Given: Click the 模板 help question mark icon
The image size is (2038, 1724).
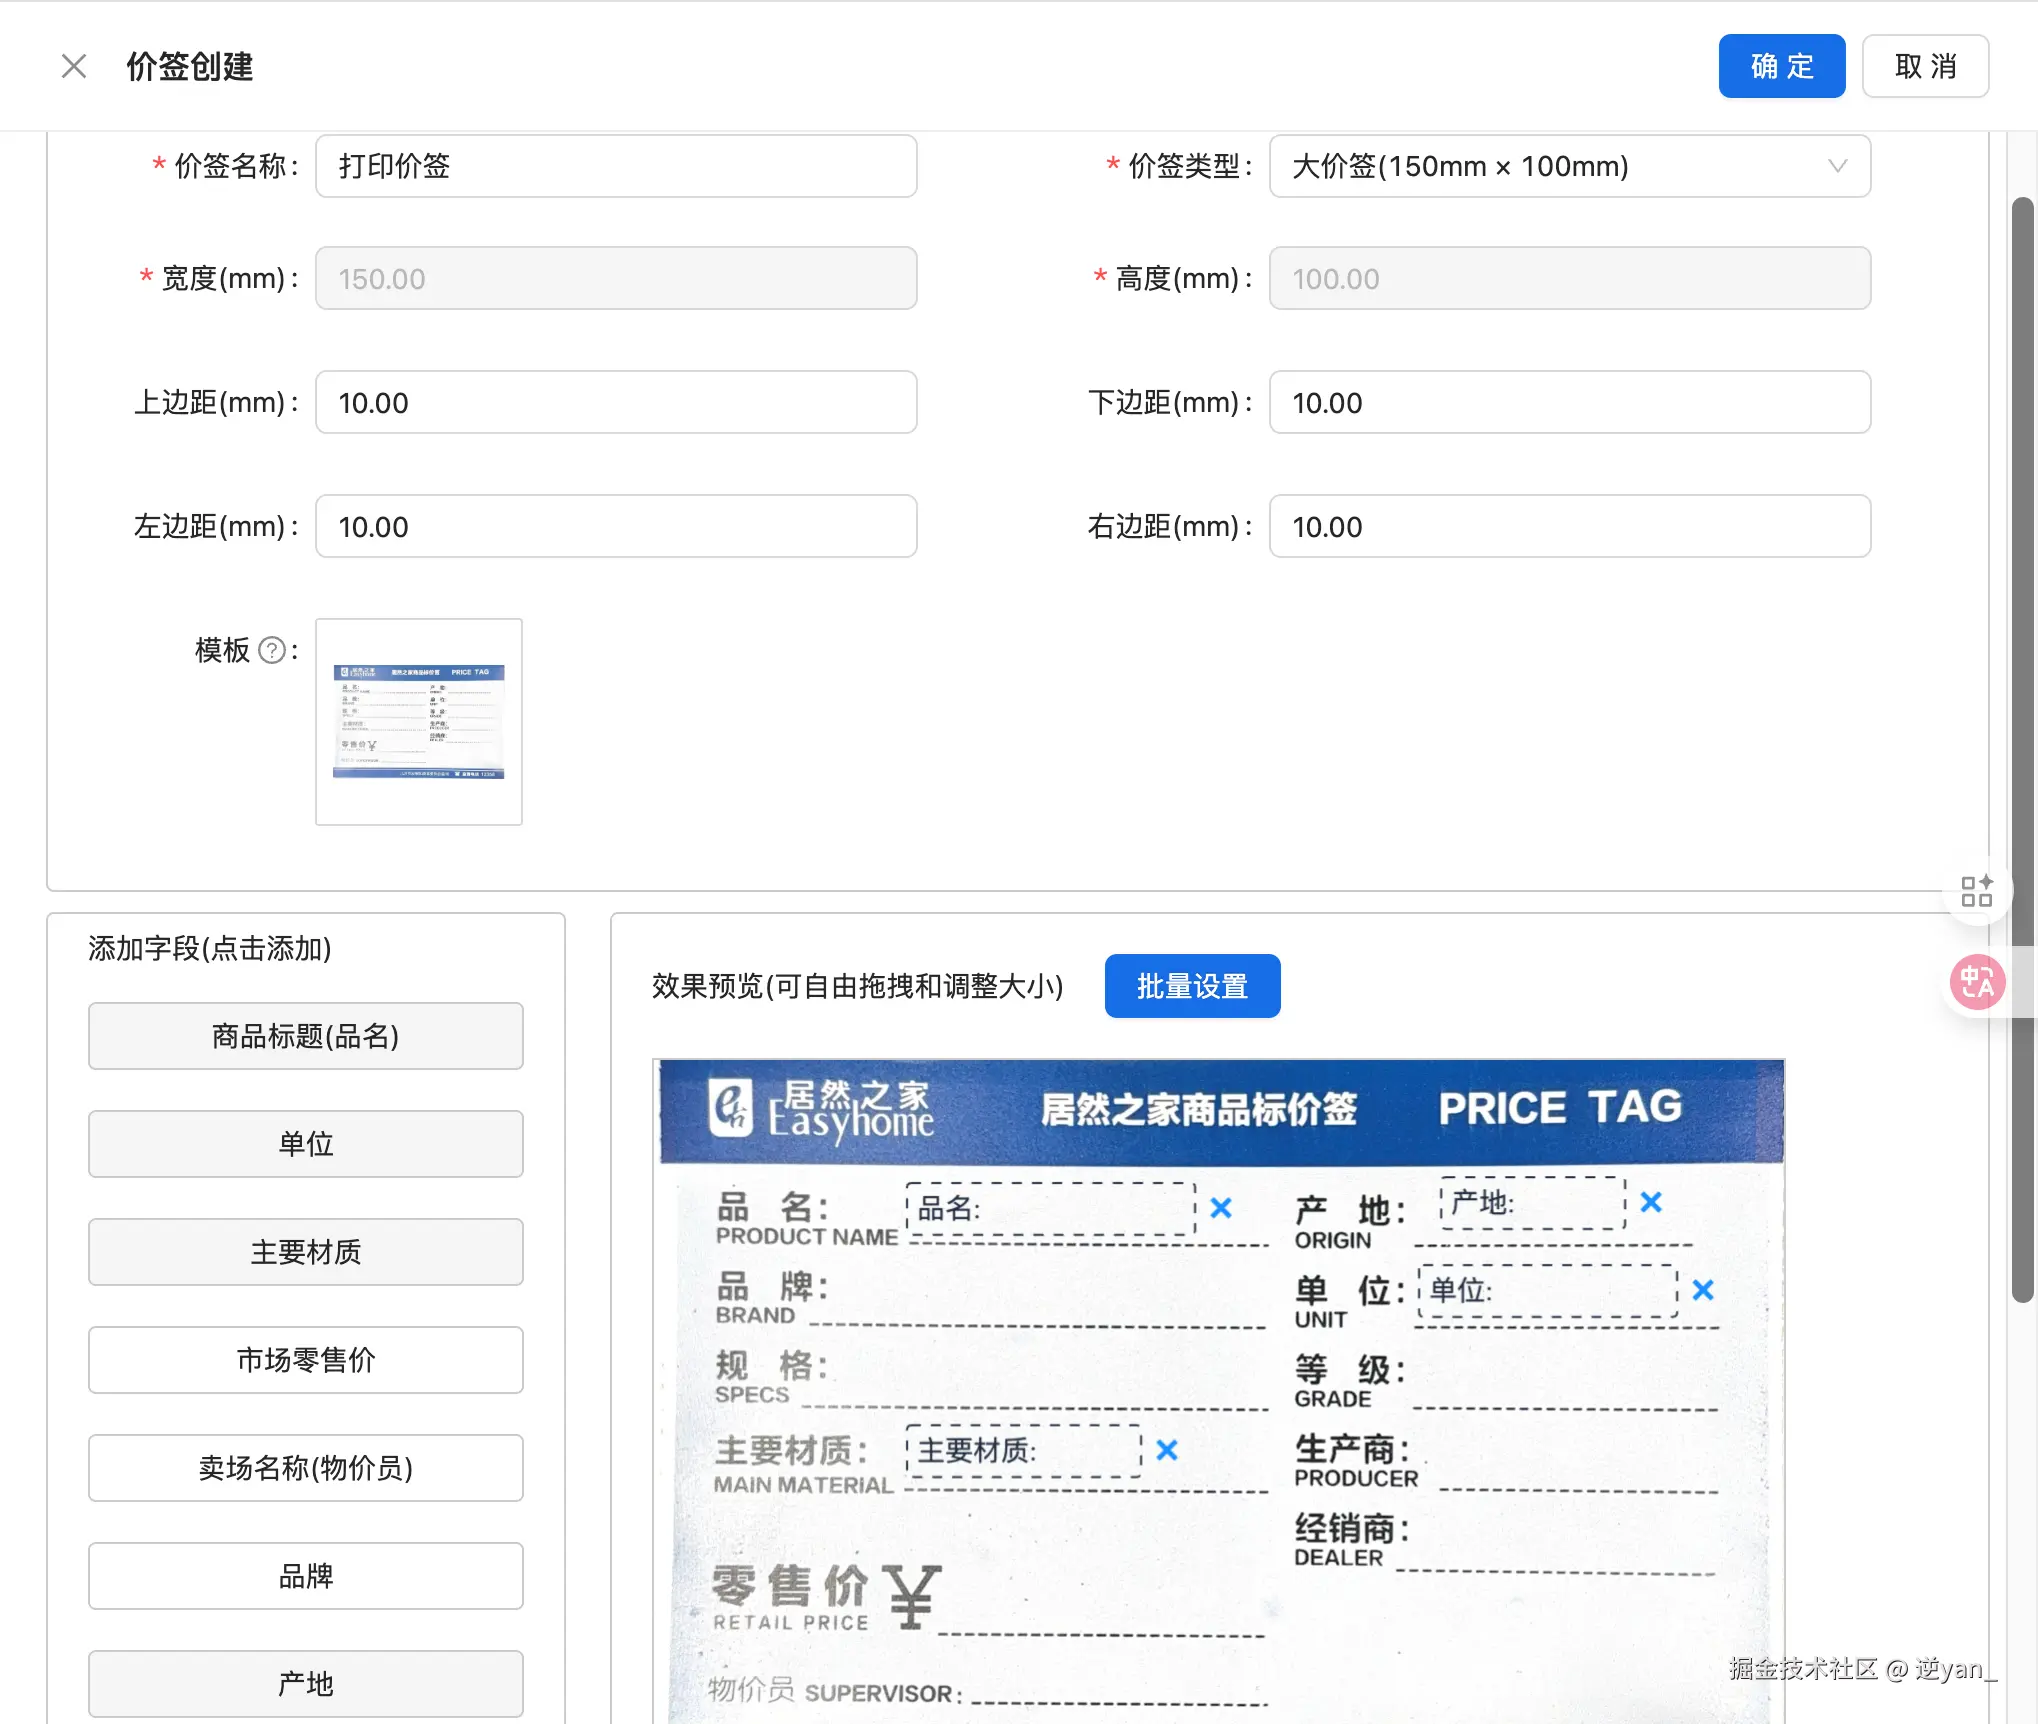Looking at the screenshot, I should 272,651.
